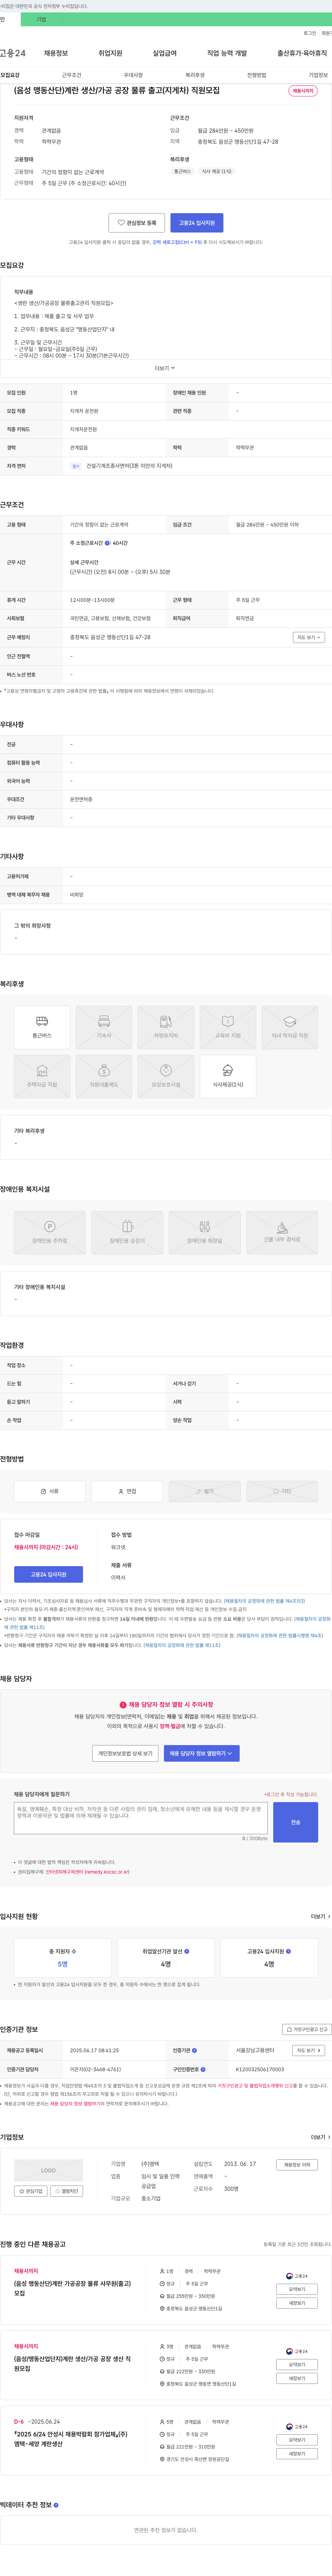Click the 로그인 link

point(310,33)
